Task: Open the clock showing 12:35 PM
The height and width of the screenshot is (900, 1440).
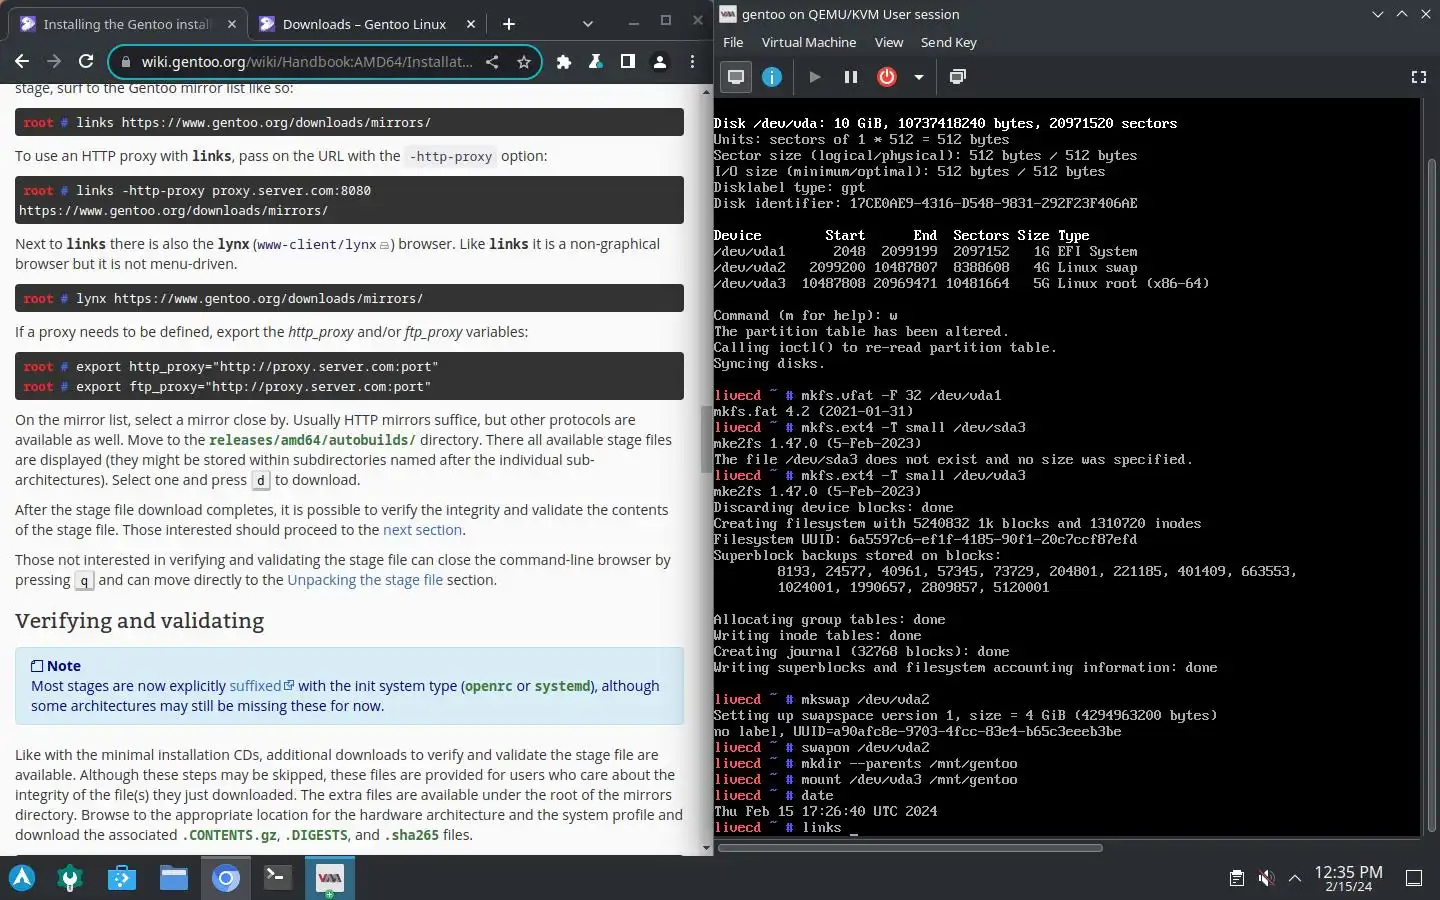Action: click(1348, 878)
